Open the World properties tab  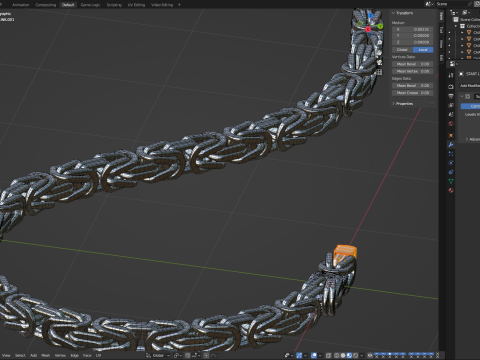[x=451, y=124]
